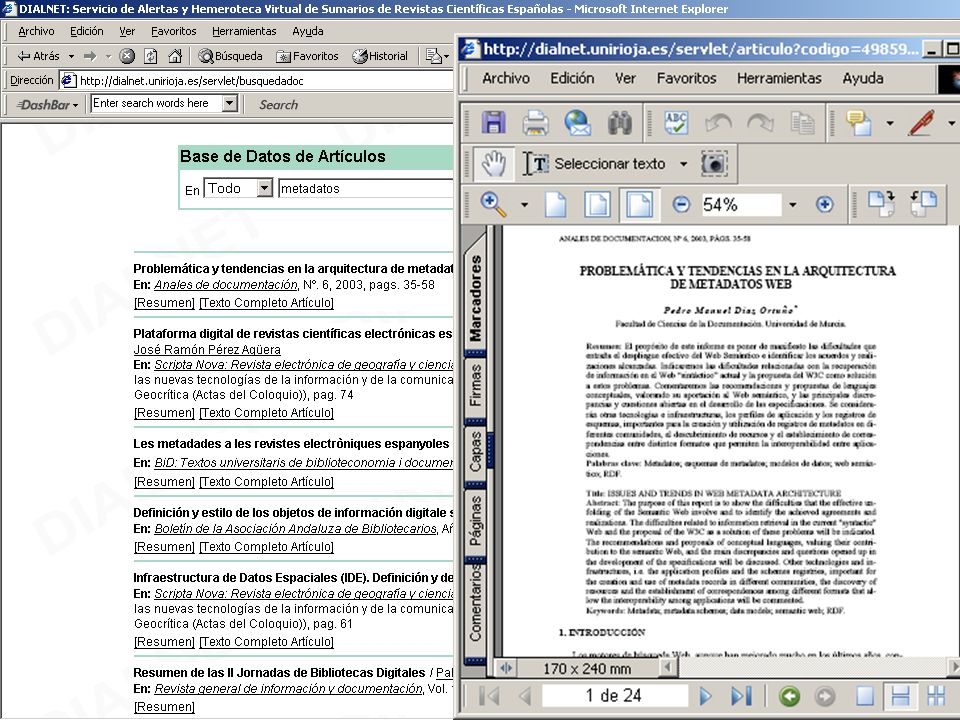The width and height of the screenshot is (960, 720).
Task: Click the Atrás back button
Action: [39, 56]
